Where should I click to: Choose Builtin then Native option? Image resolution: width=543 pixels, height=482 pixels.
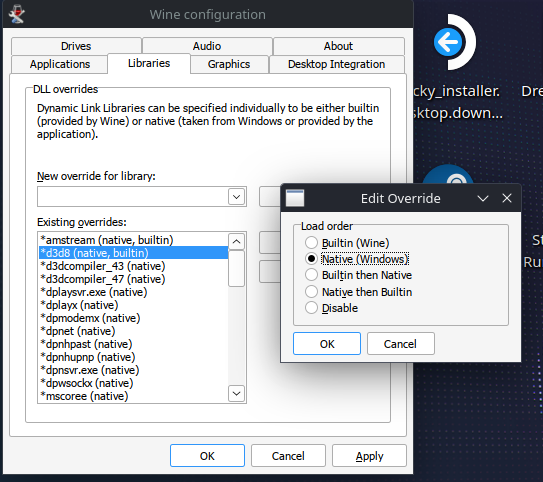358,275
